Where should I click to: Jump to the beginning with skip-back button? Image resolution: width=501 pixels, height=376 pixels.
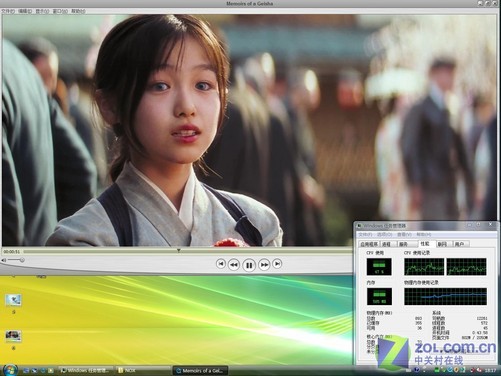(221, 264)
